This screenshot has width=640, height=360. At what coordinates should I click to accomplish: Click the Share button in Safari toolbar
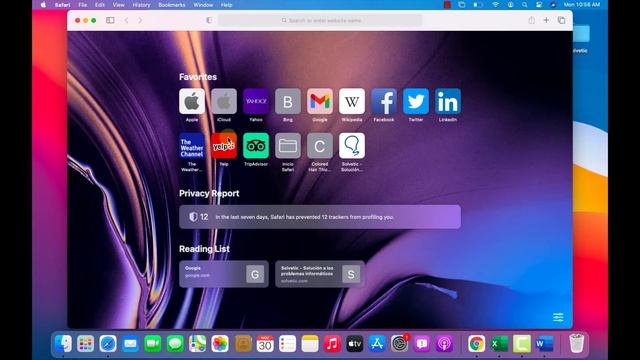click(531, 20)
